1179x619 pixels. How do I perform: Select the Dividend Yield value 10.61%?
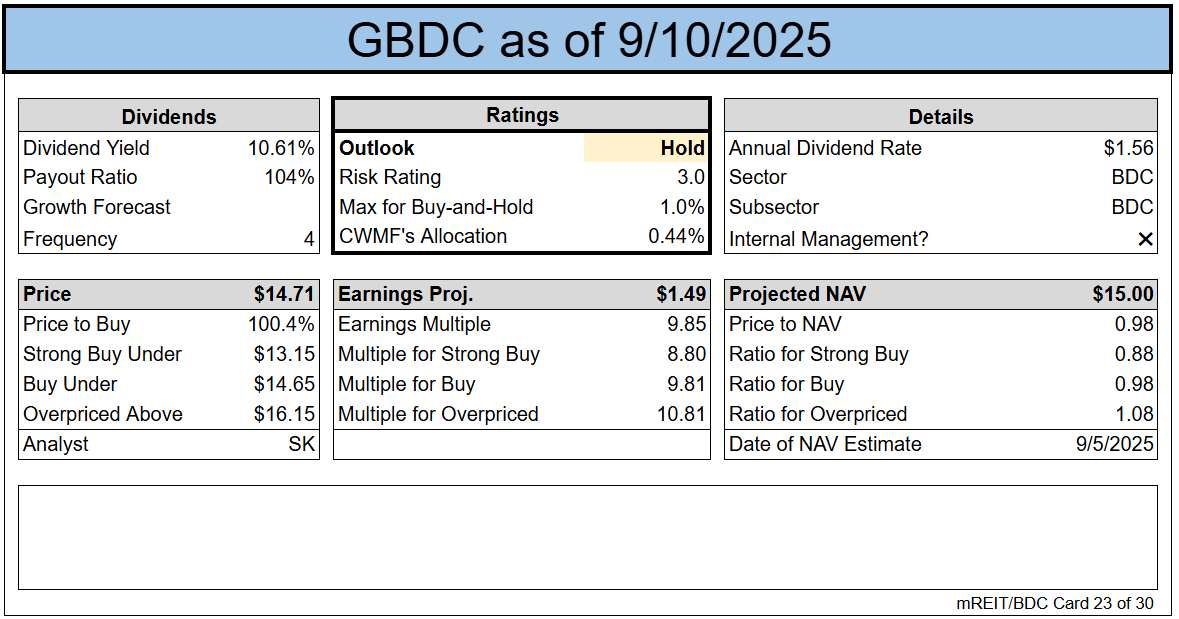pyautogui.click(x=281, y=148)
